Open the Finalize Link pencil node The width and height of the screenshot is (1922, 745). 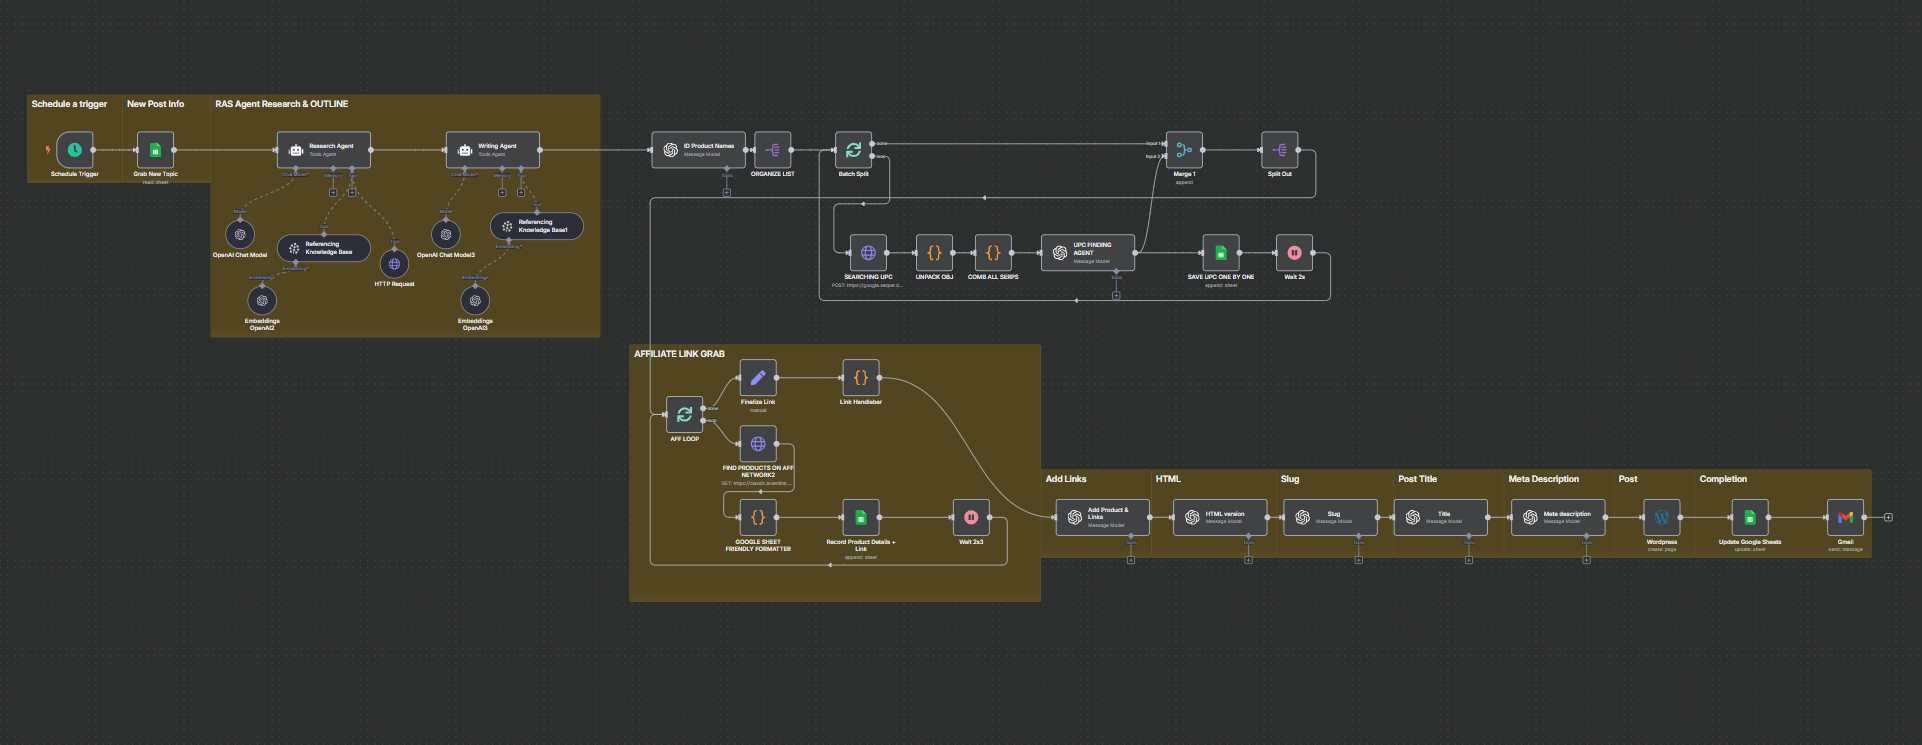point(758,378)
